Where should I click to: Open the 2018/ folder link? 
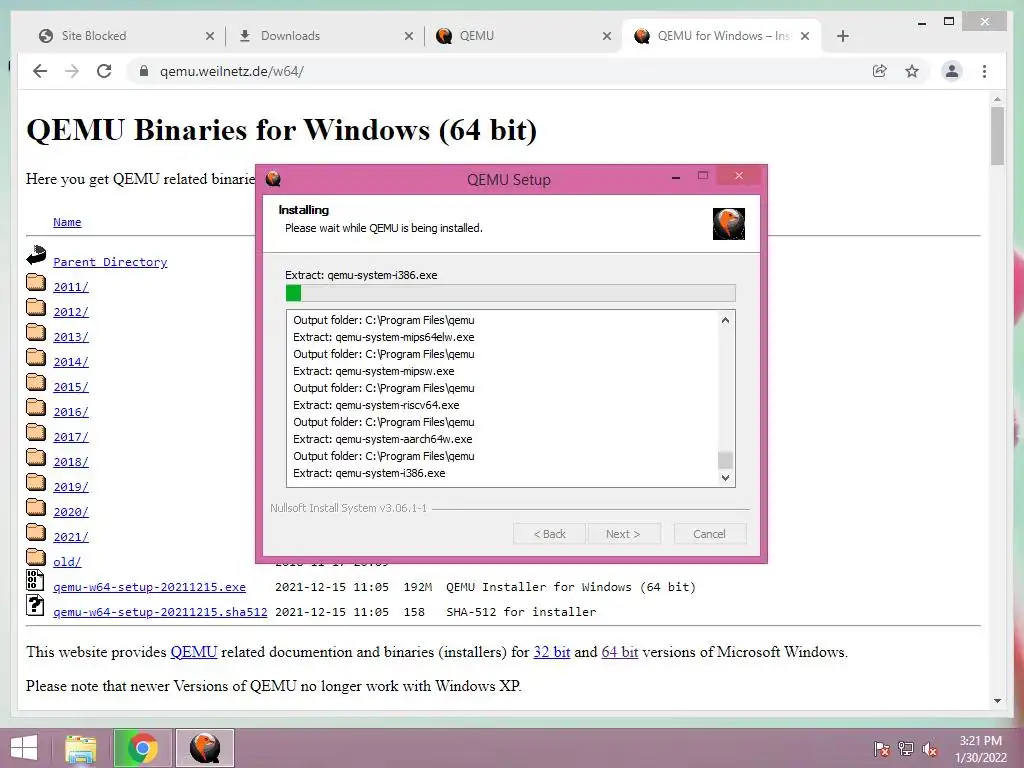[x=71, y=462]
